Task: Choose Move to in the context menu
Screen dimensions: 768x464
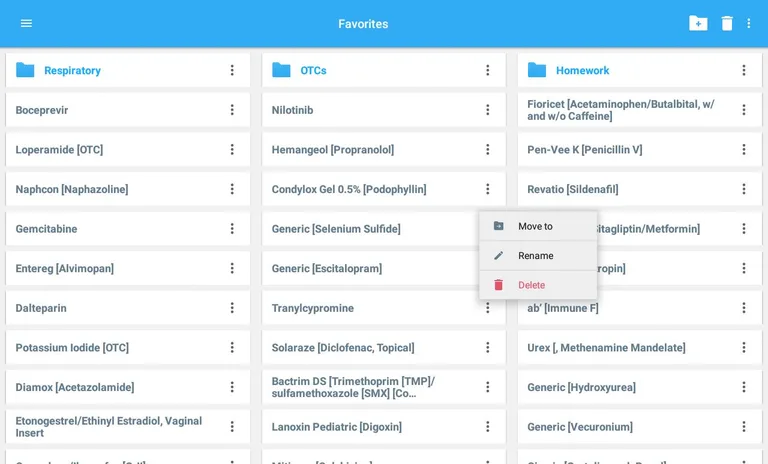Action: point(538,226)
